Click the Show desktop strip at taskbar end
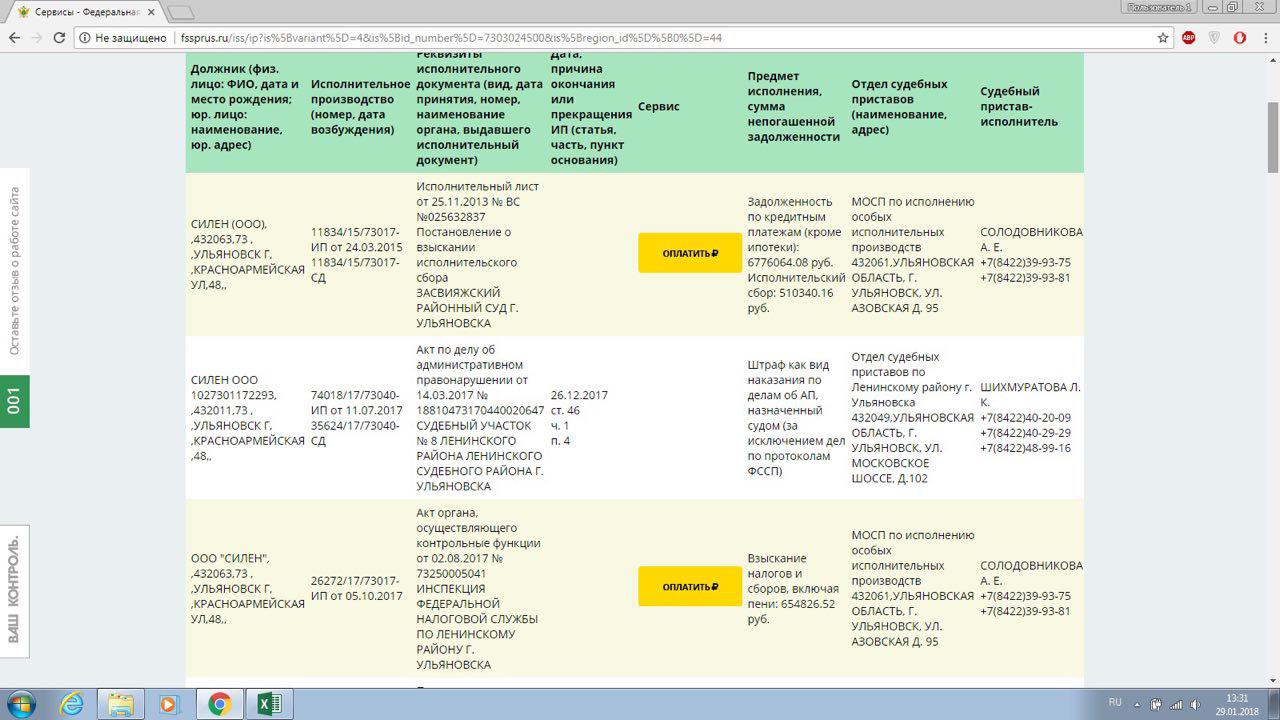The height and width of the screenshot is (720, 1280). 1273,704
